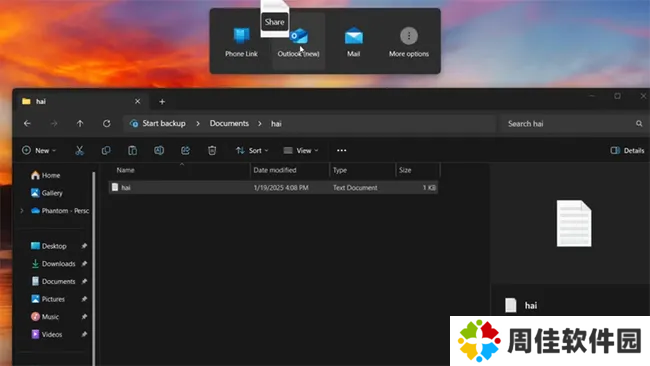
Task: Close the hai tab
Action: 138,102
